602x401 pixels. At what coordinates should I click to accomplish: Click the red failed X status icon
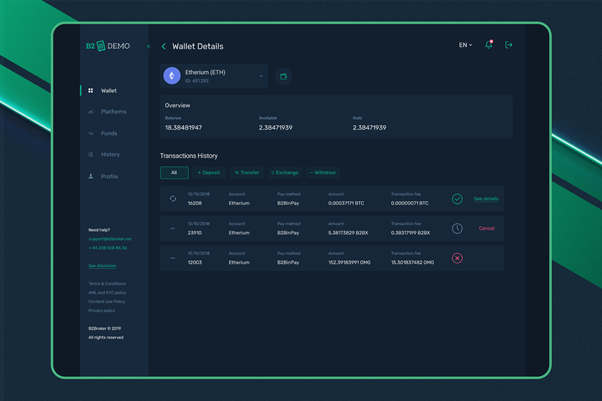point(457,258)
